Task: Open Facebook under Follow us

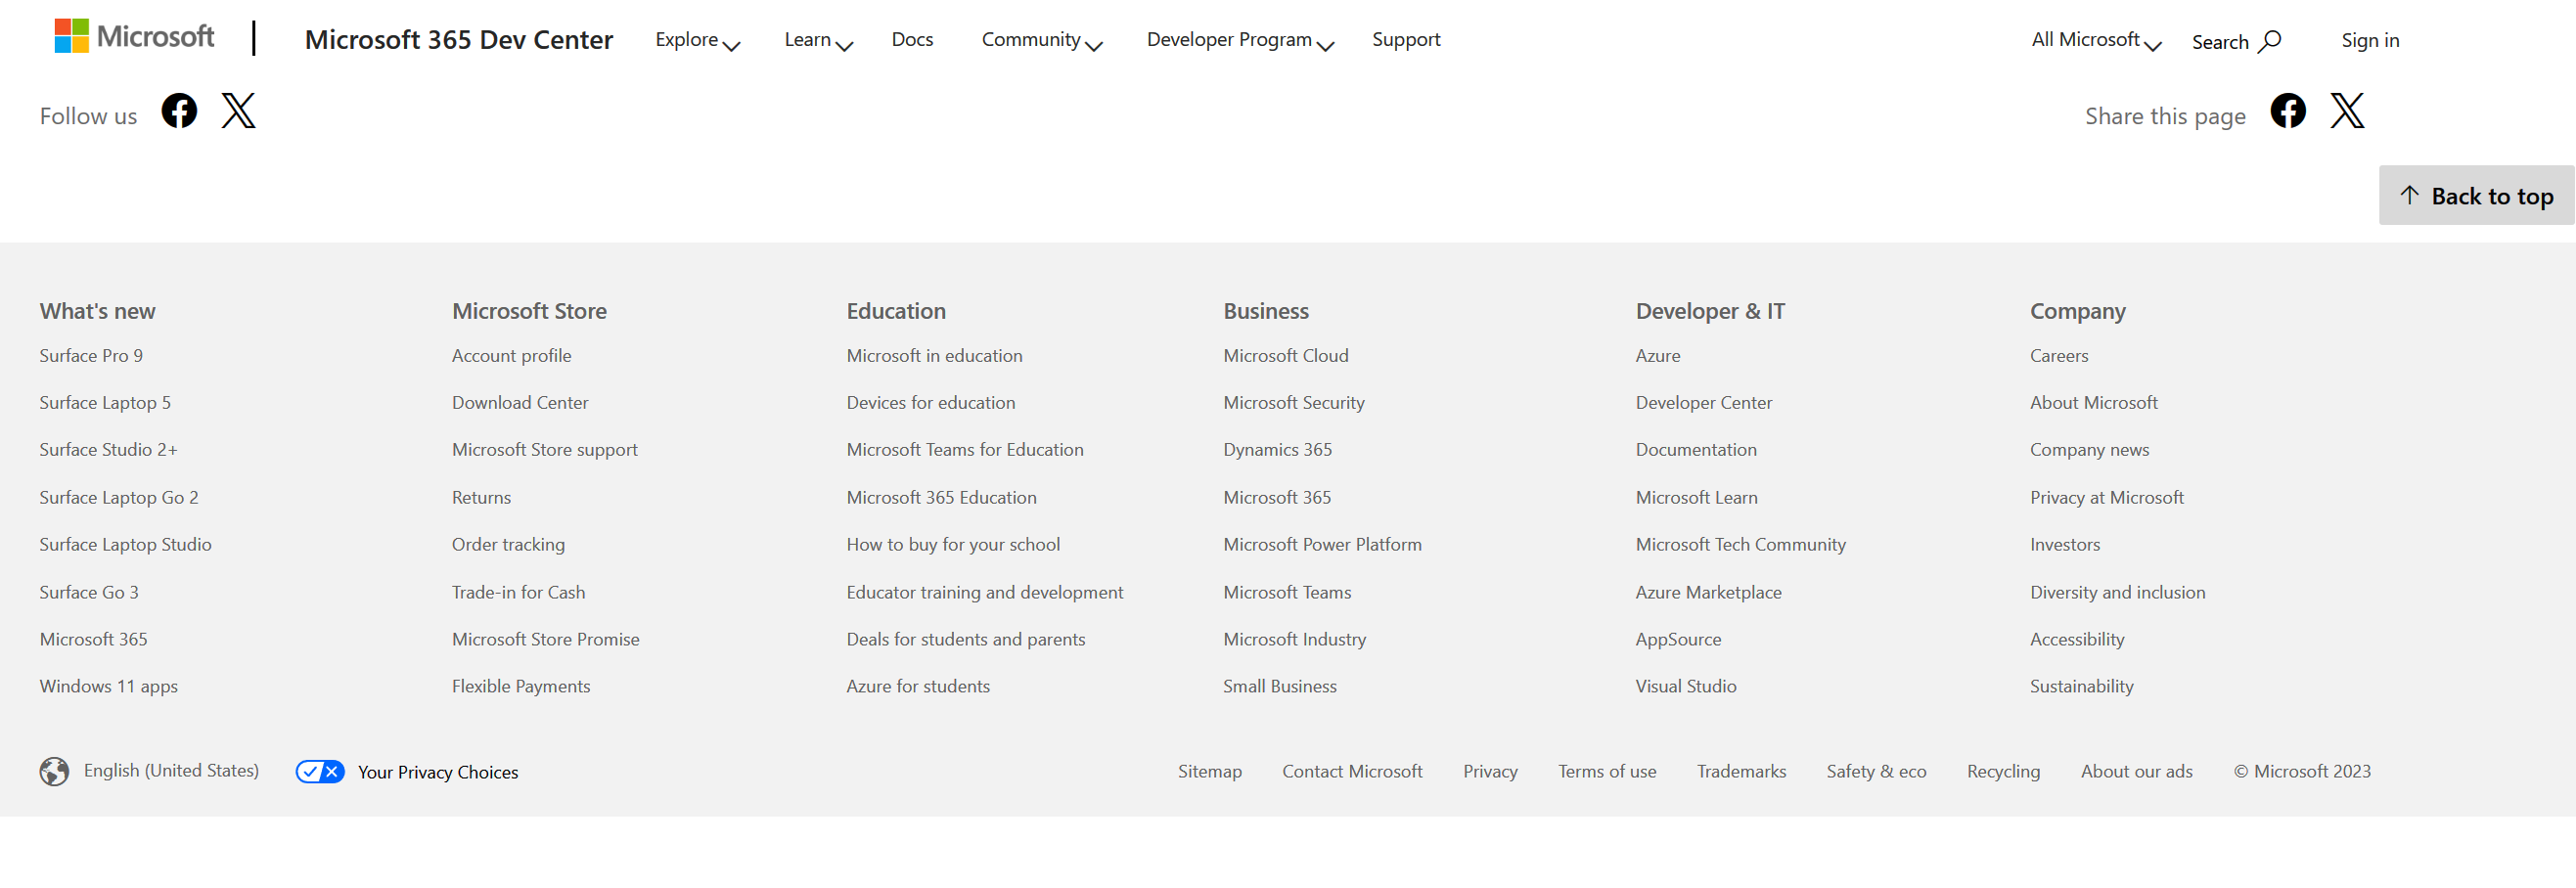Action: tap(179, 111)
